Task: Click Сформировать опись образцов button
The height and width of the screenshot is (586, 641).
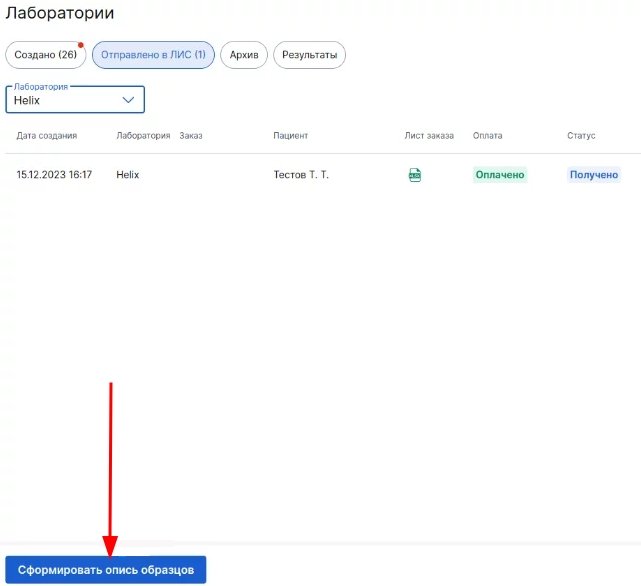Action: click(x=105, y=570)
